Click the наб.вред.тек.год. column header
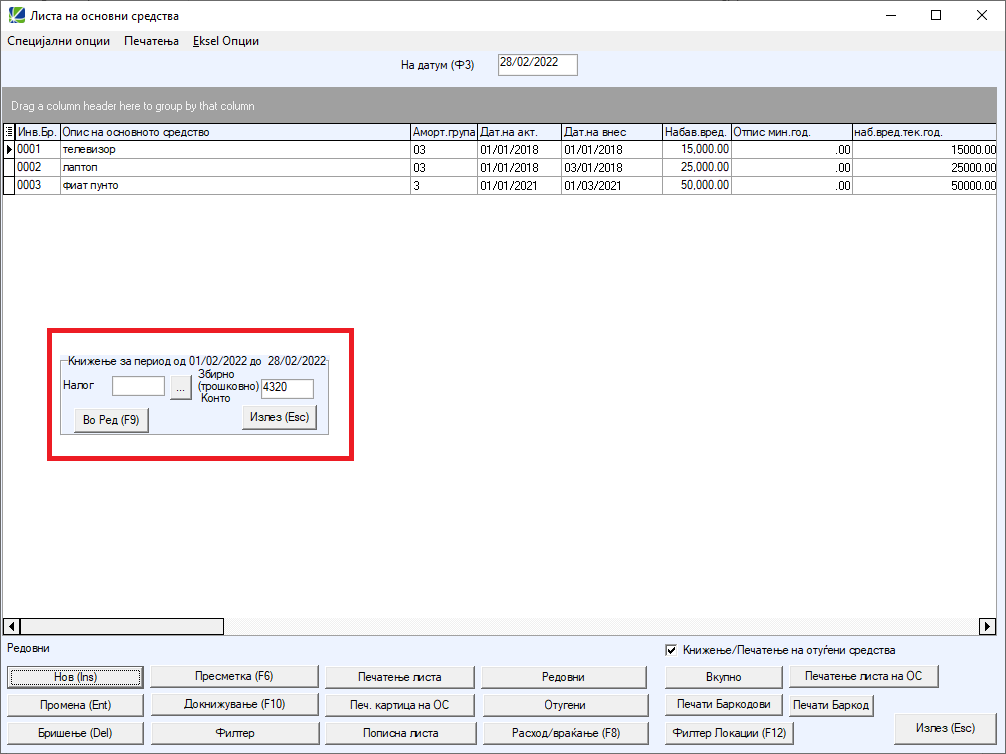Screen dimensions: 1006x754 [925, 132]
